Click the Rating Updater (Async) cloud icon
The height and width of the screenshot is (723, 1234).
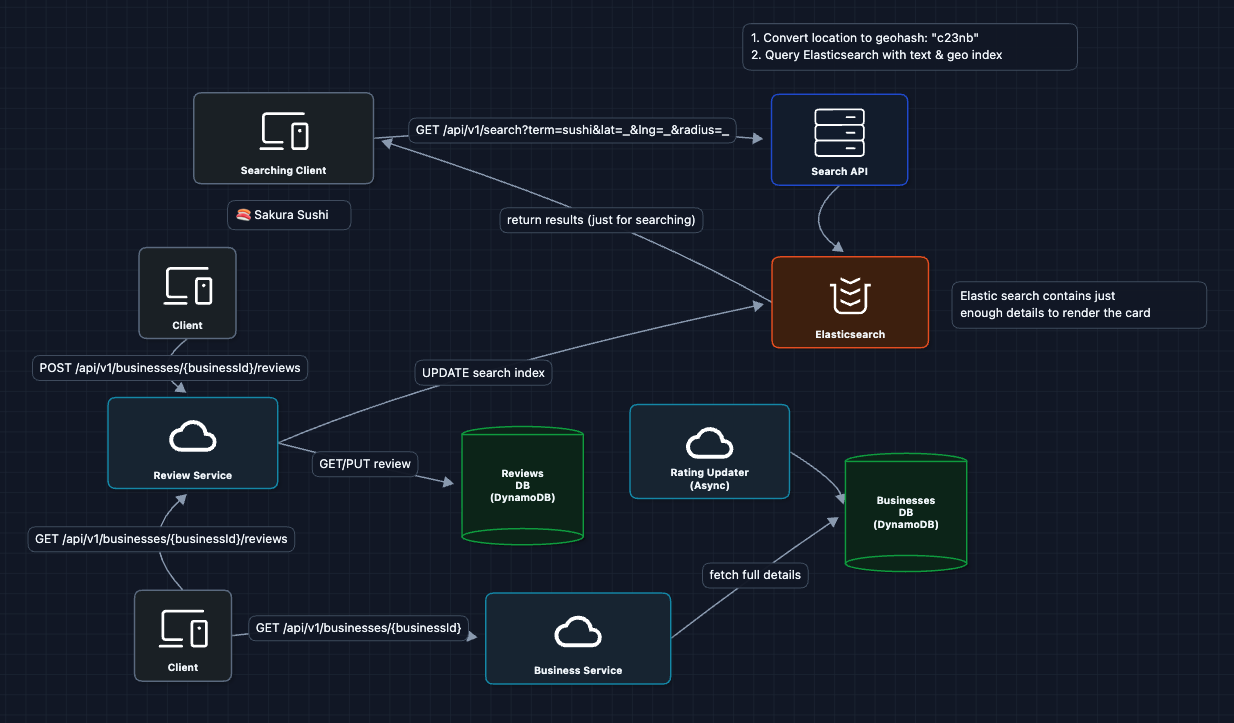[709, 441]
